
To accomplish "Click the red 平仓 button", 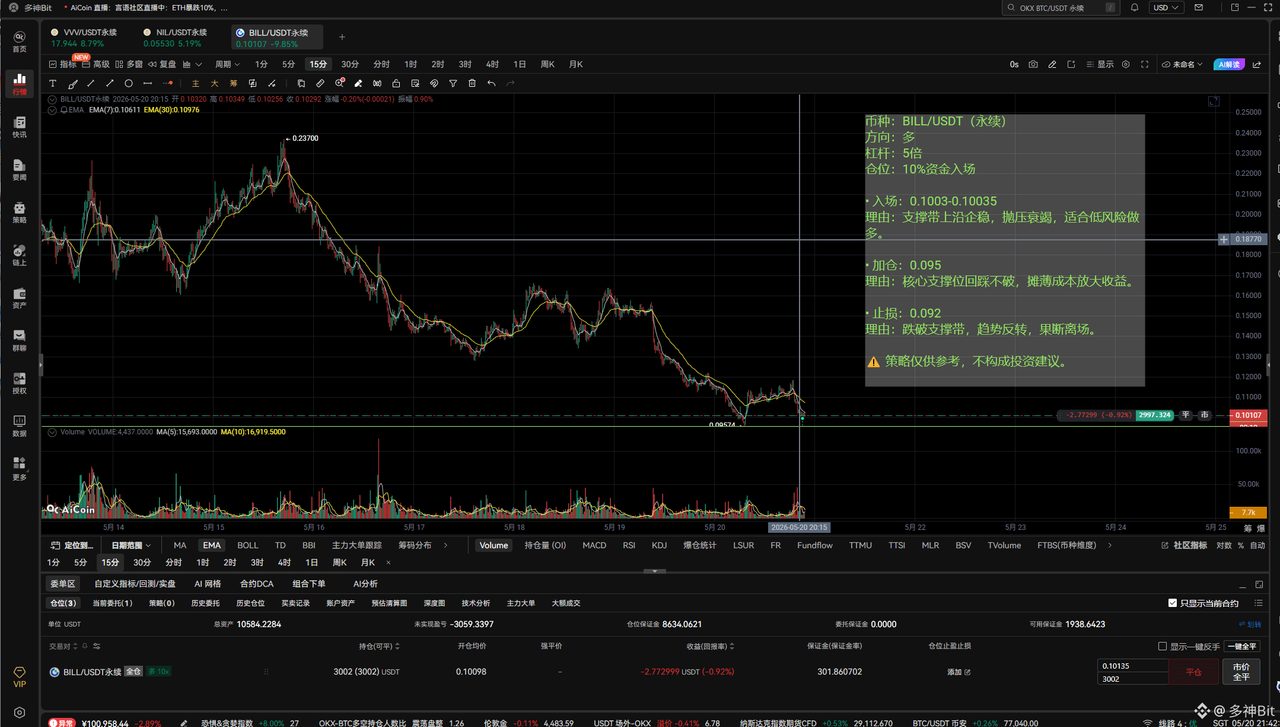I will tap(1194, 672).
